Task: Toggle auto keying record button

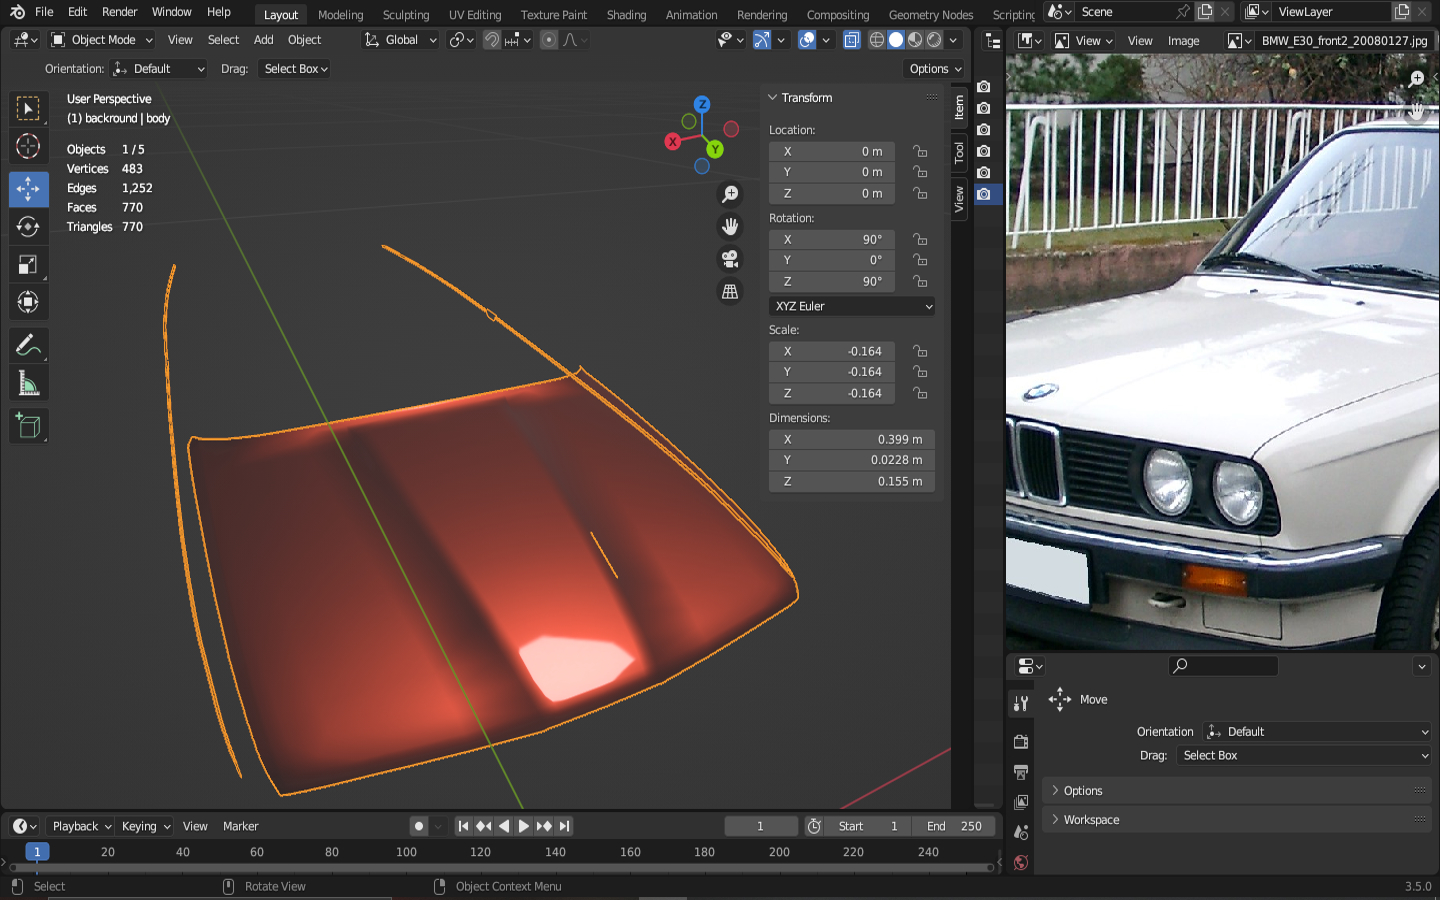Action: click(419, 826)
